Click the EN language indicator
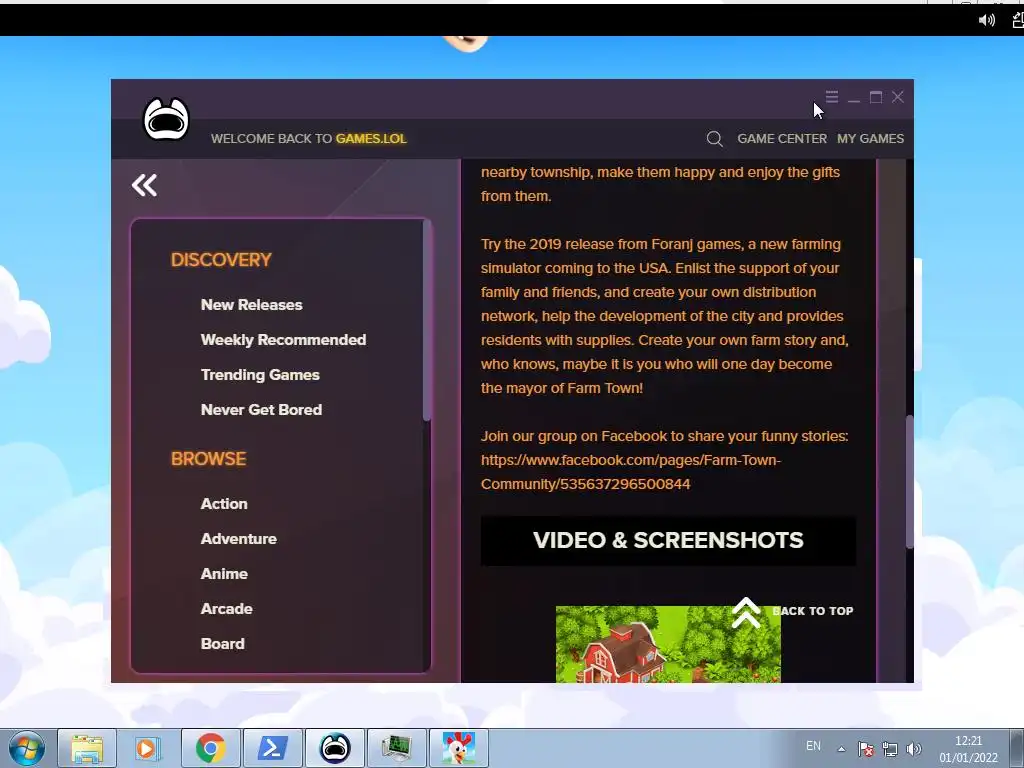The image size is (1024, 768). point(813,746)
